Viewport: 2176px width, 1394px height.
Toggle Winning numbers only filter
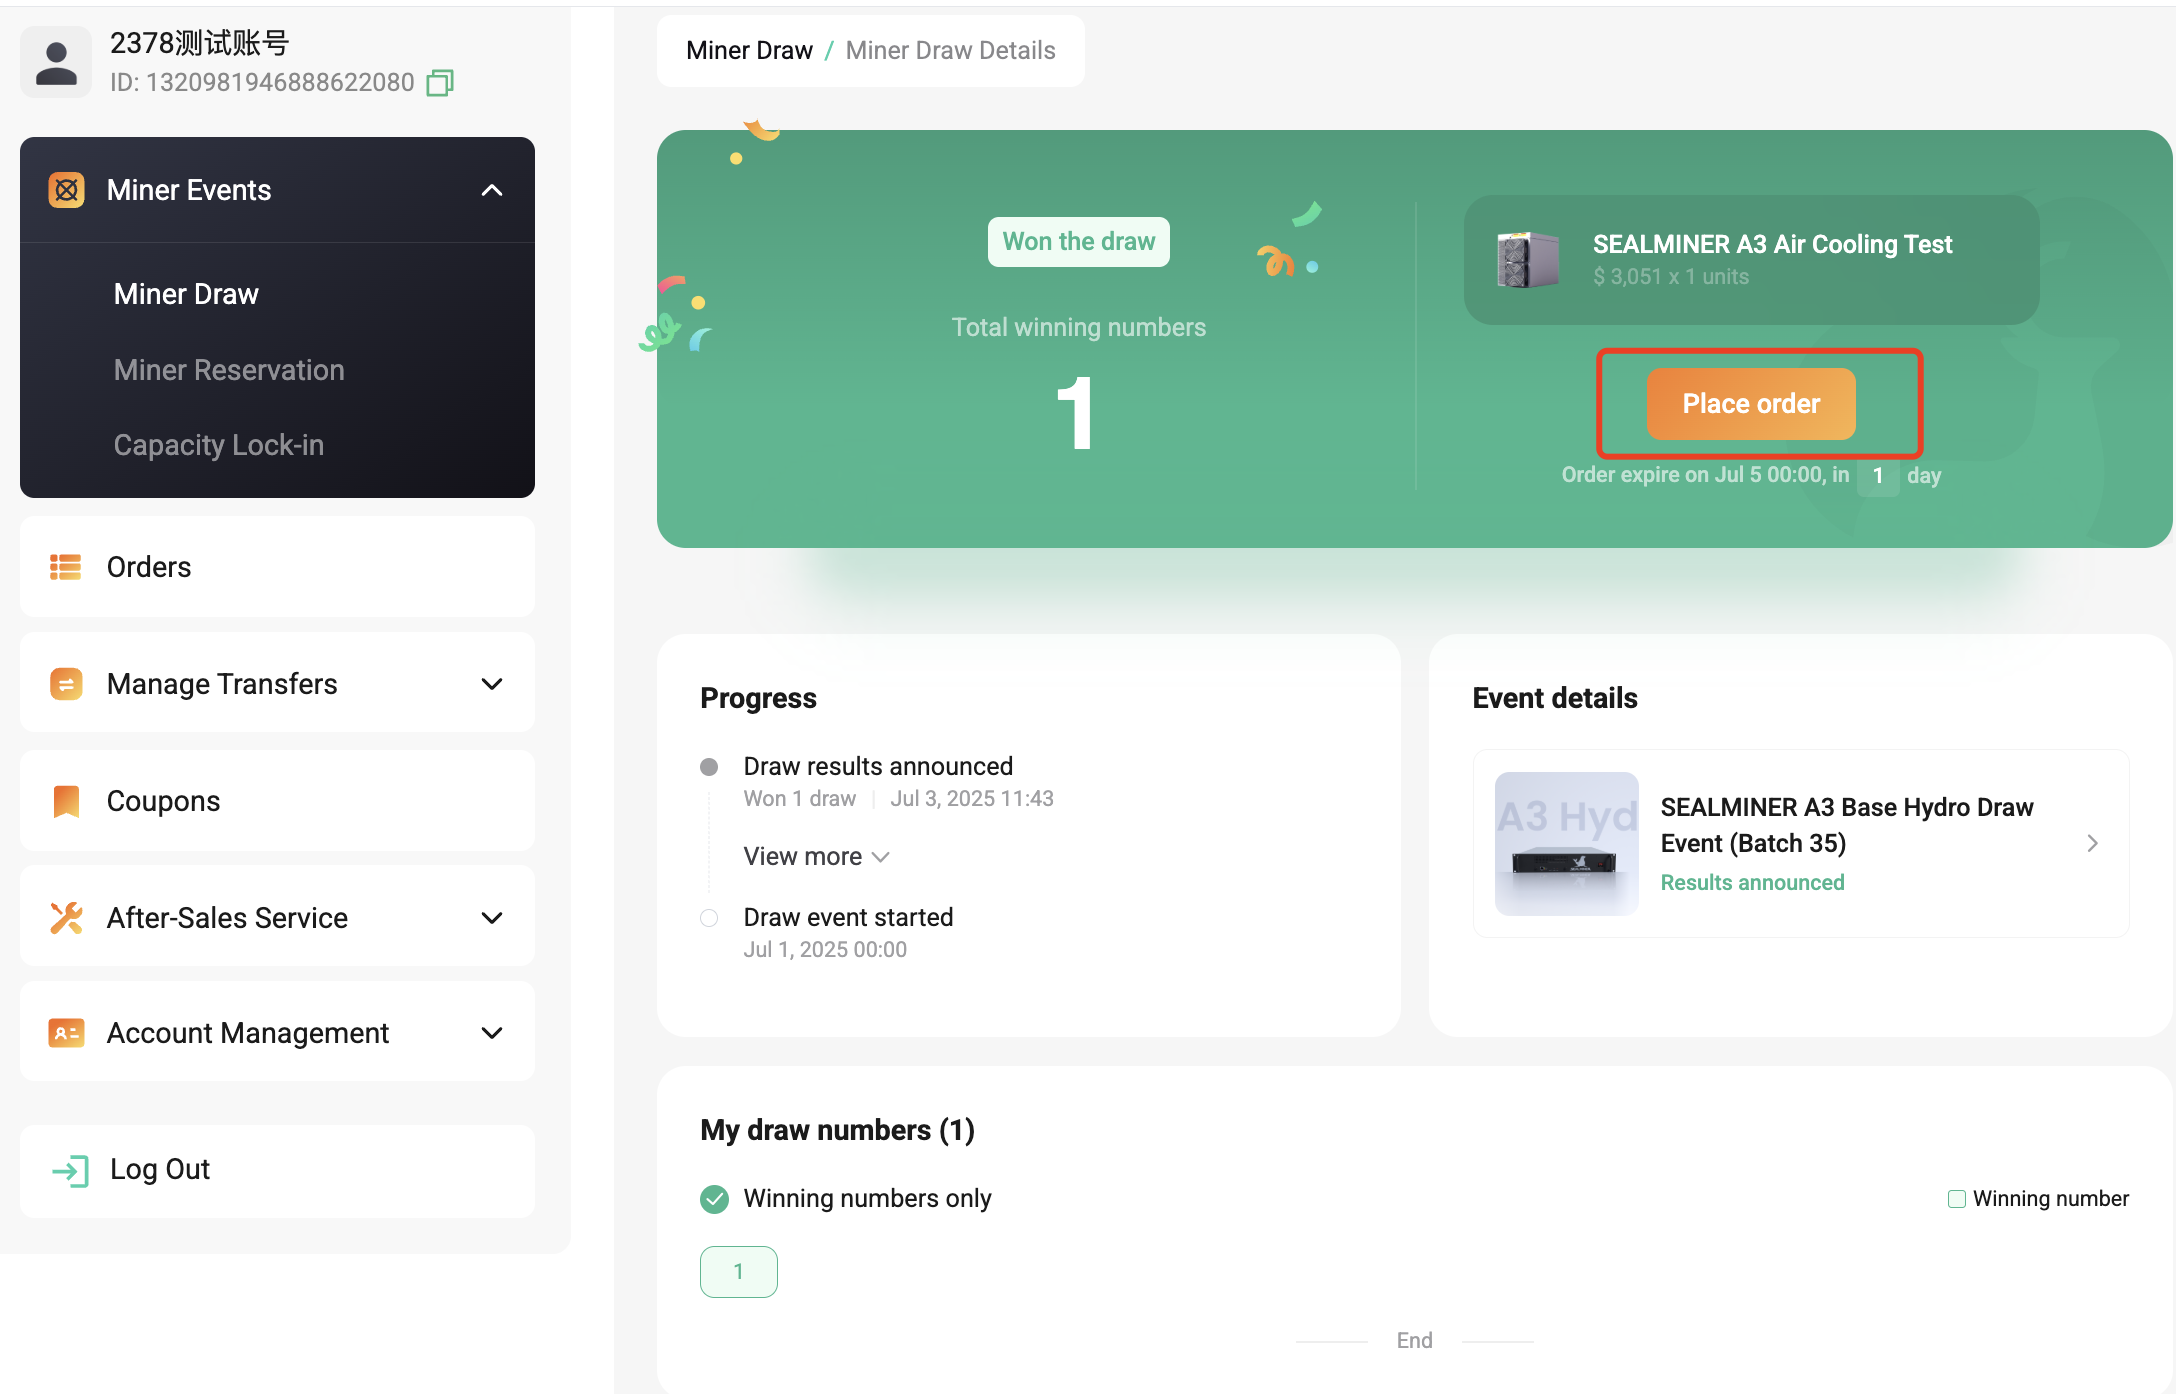pyautogui.click(x=714, y=1198)
